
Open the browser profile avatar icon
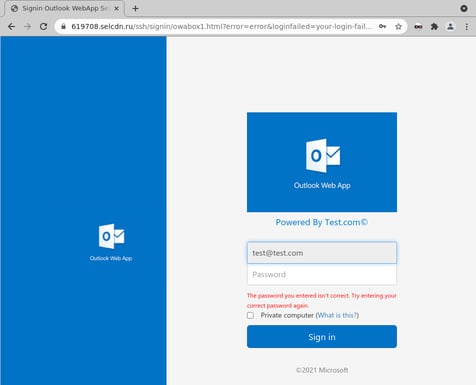pyautogui.click(x=450, y=27)
